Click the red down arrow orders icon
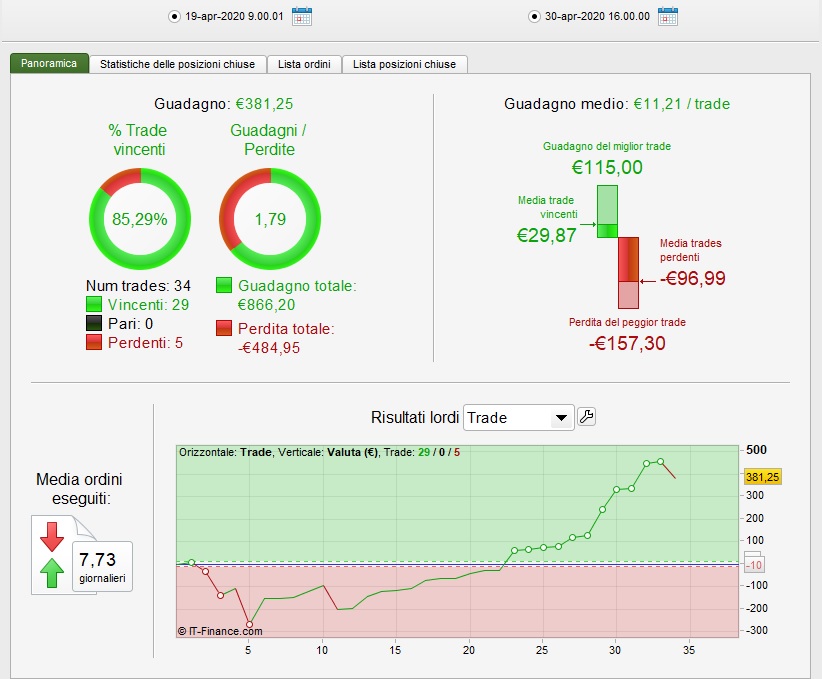Image resolution: width=822 pixels, height=679 pixels. [52, 536]
